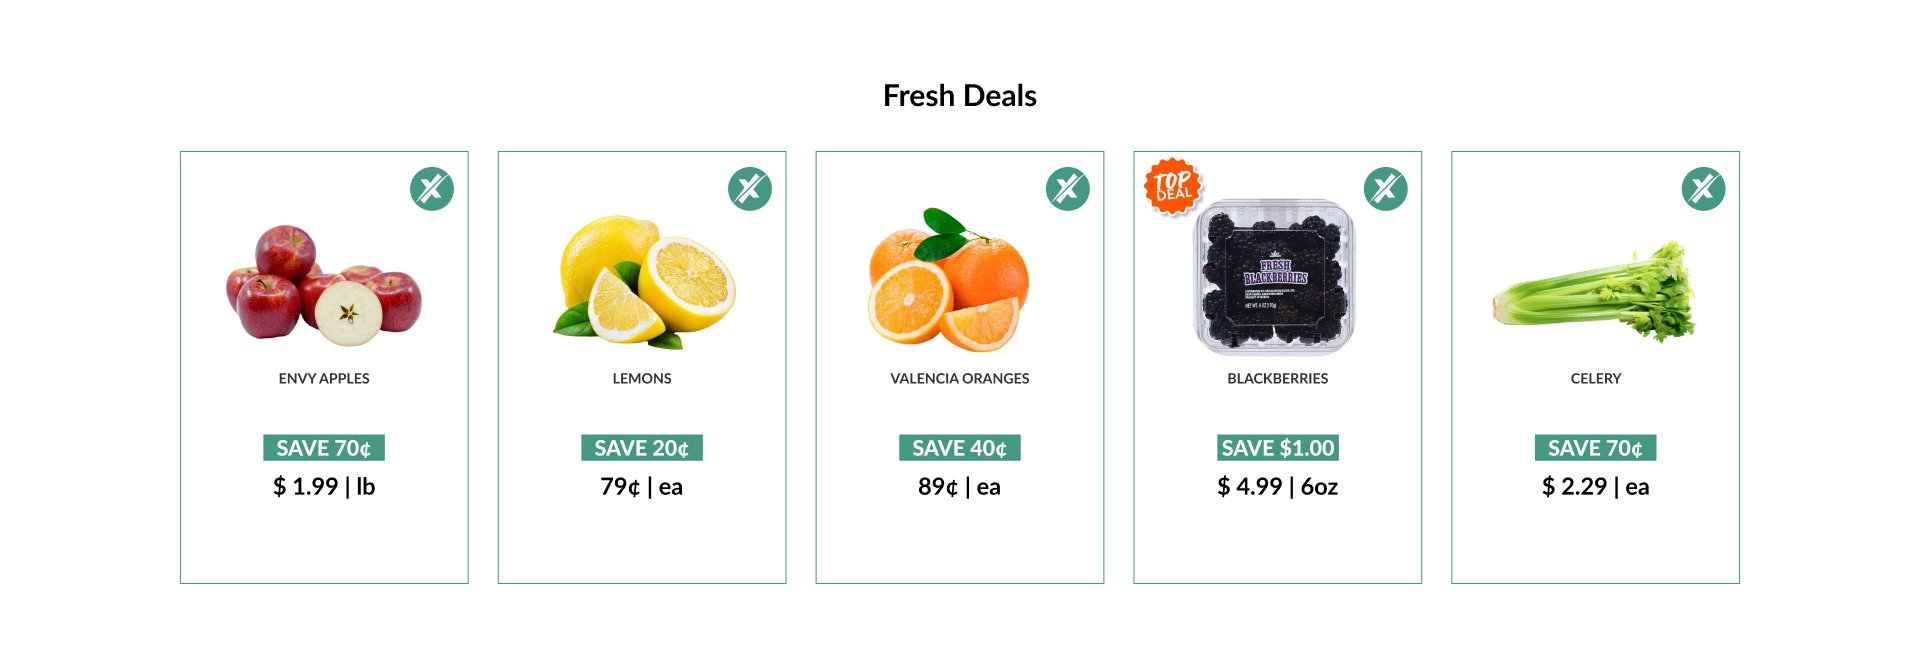Click the $1.99 per lb price
The height and width of the screenshot is (671, 1921).
click(x=324, y=487)
